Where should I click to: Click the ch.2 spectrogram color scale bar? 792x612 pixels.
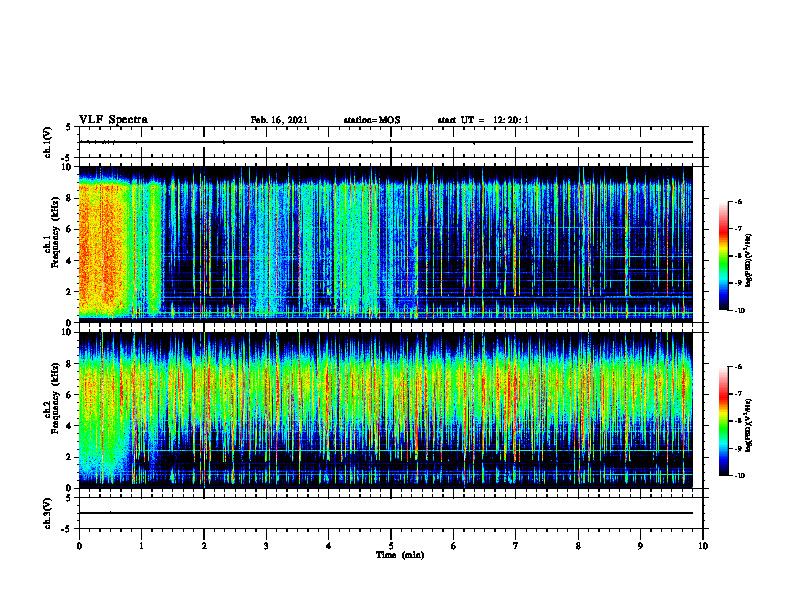723,421
